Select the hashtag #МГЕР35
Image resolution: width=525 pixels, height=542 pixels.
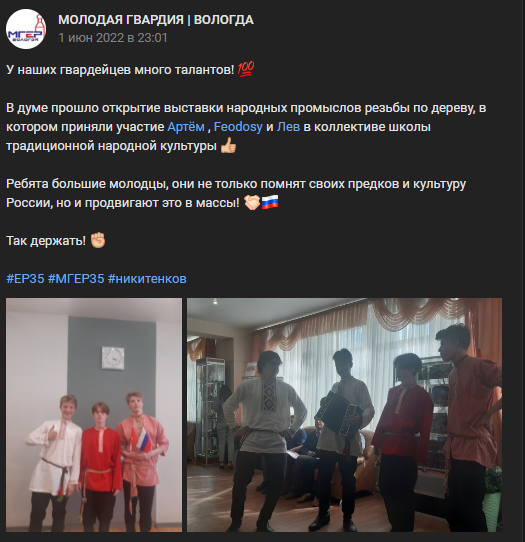[76, 279]
